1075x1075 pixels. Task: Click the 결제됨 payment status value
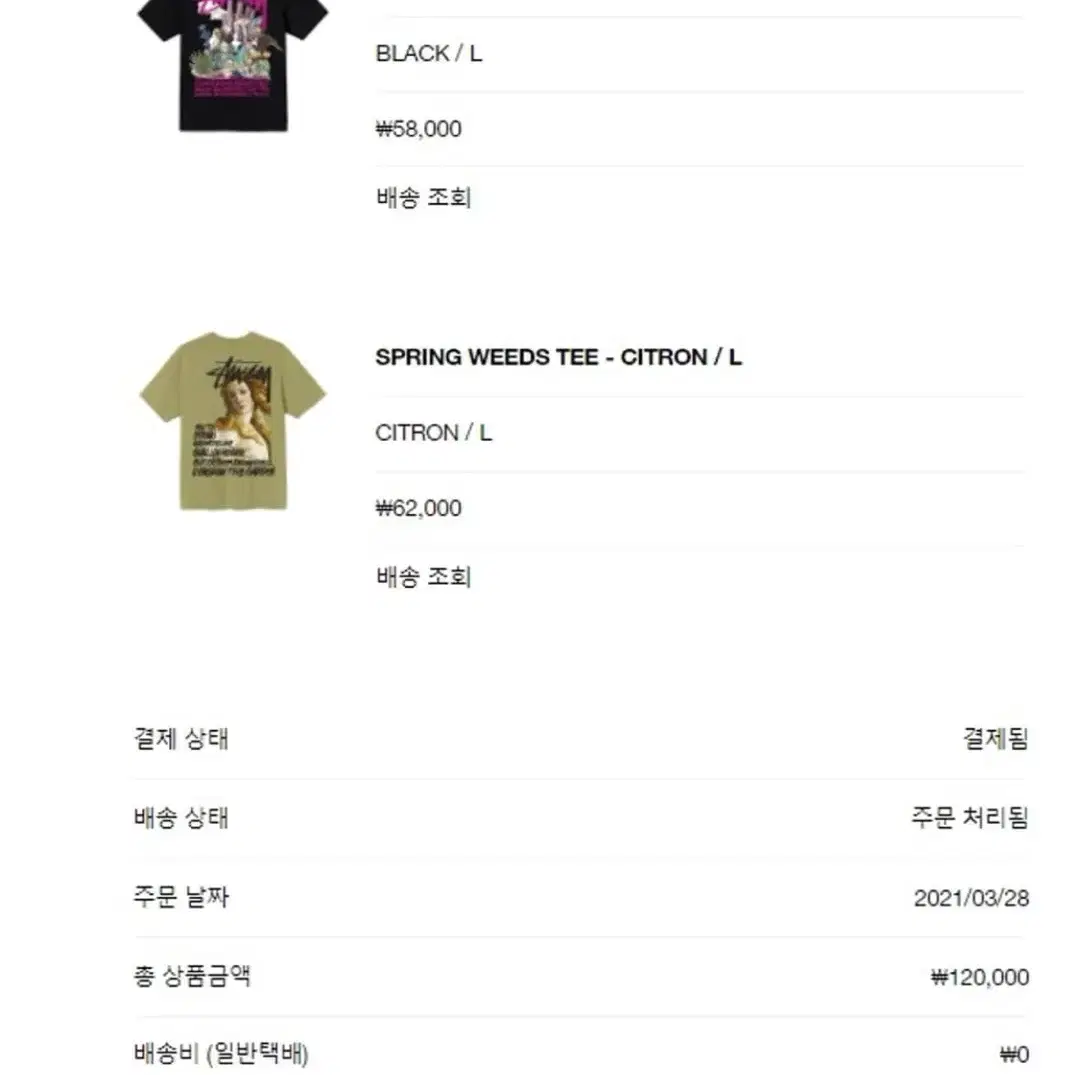pos(995,738)
